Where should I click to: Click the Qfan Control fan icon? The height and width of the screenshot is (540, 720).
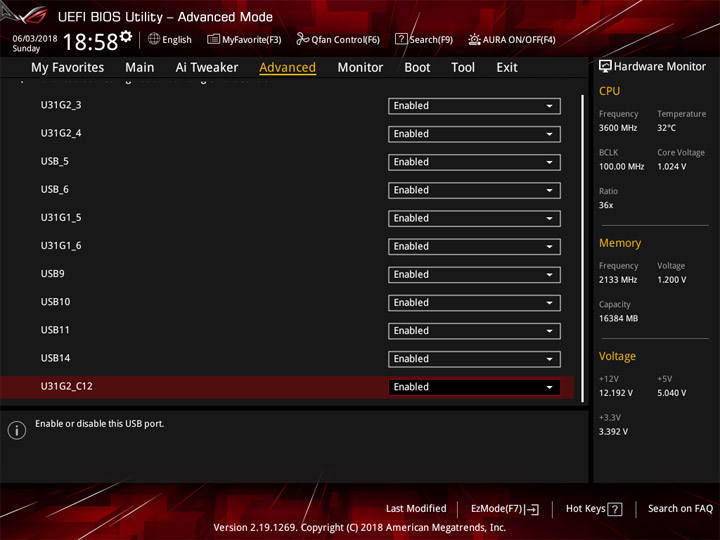(302, 39)
